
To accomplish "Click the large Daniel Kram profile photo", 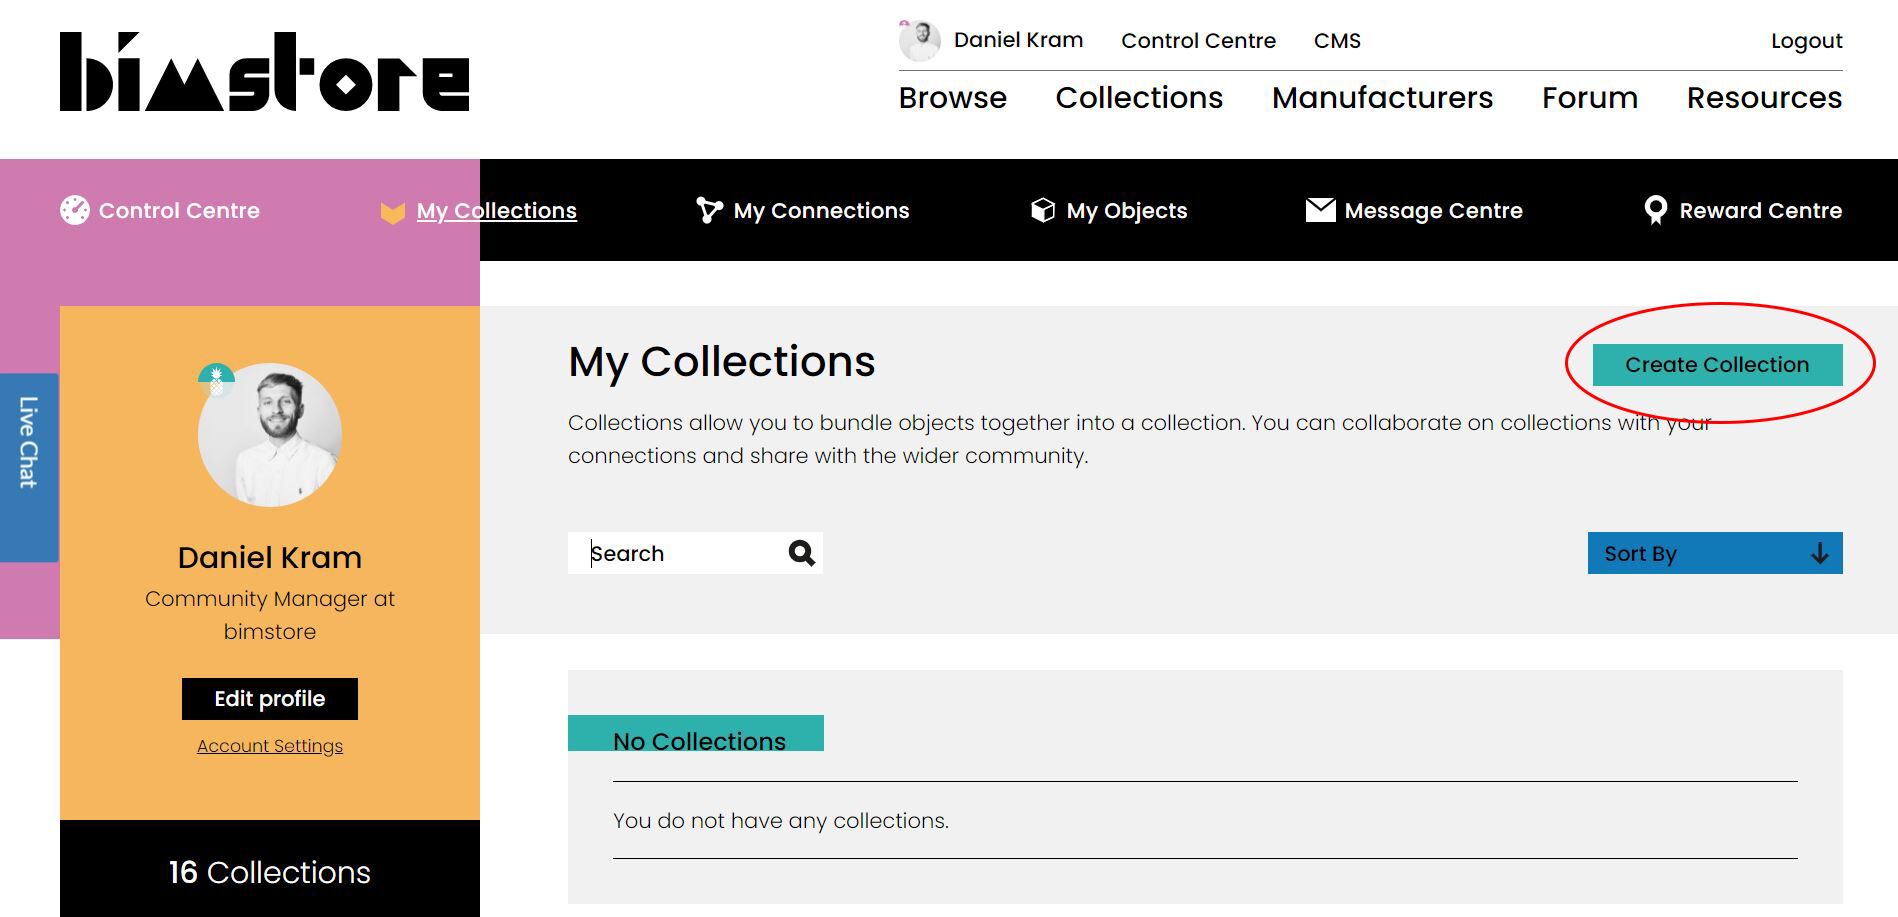I will pyautogui.click(x=270, y=435).
